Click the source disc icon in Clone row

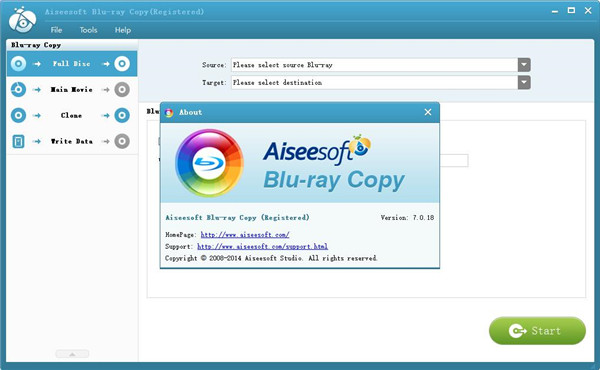[x=18, y=115]
